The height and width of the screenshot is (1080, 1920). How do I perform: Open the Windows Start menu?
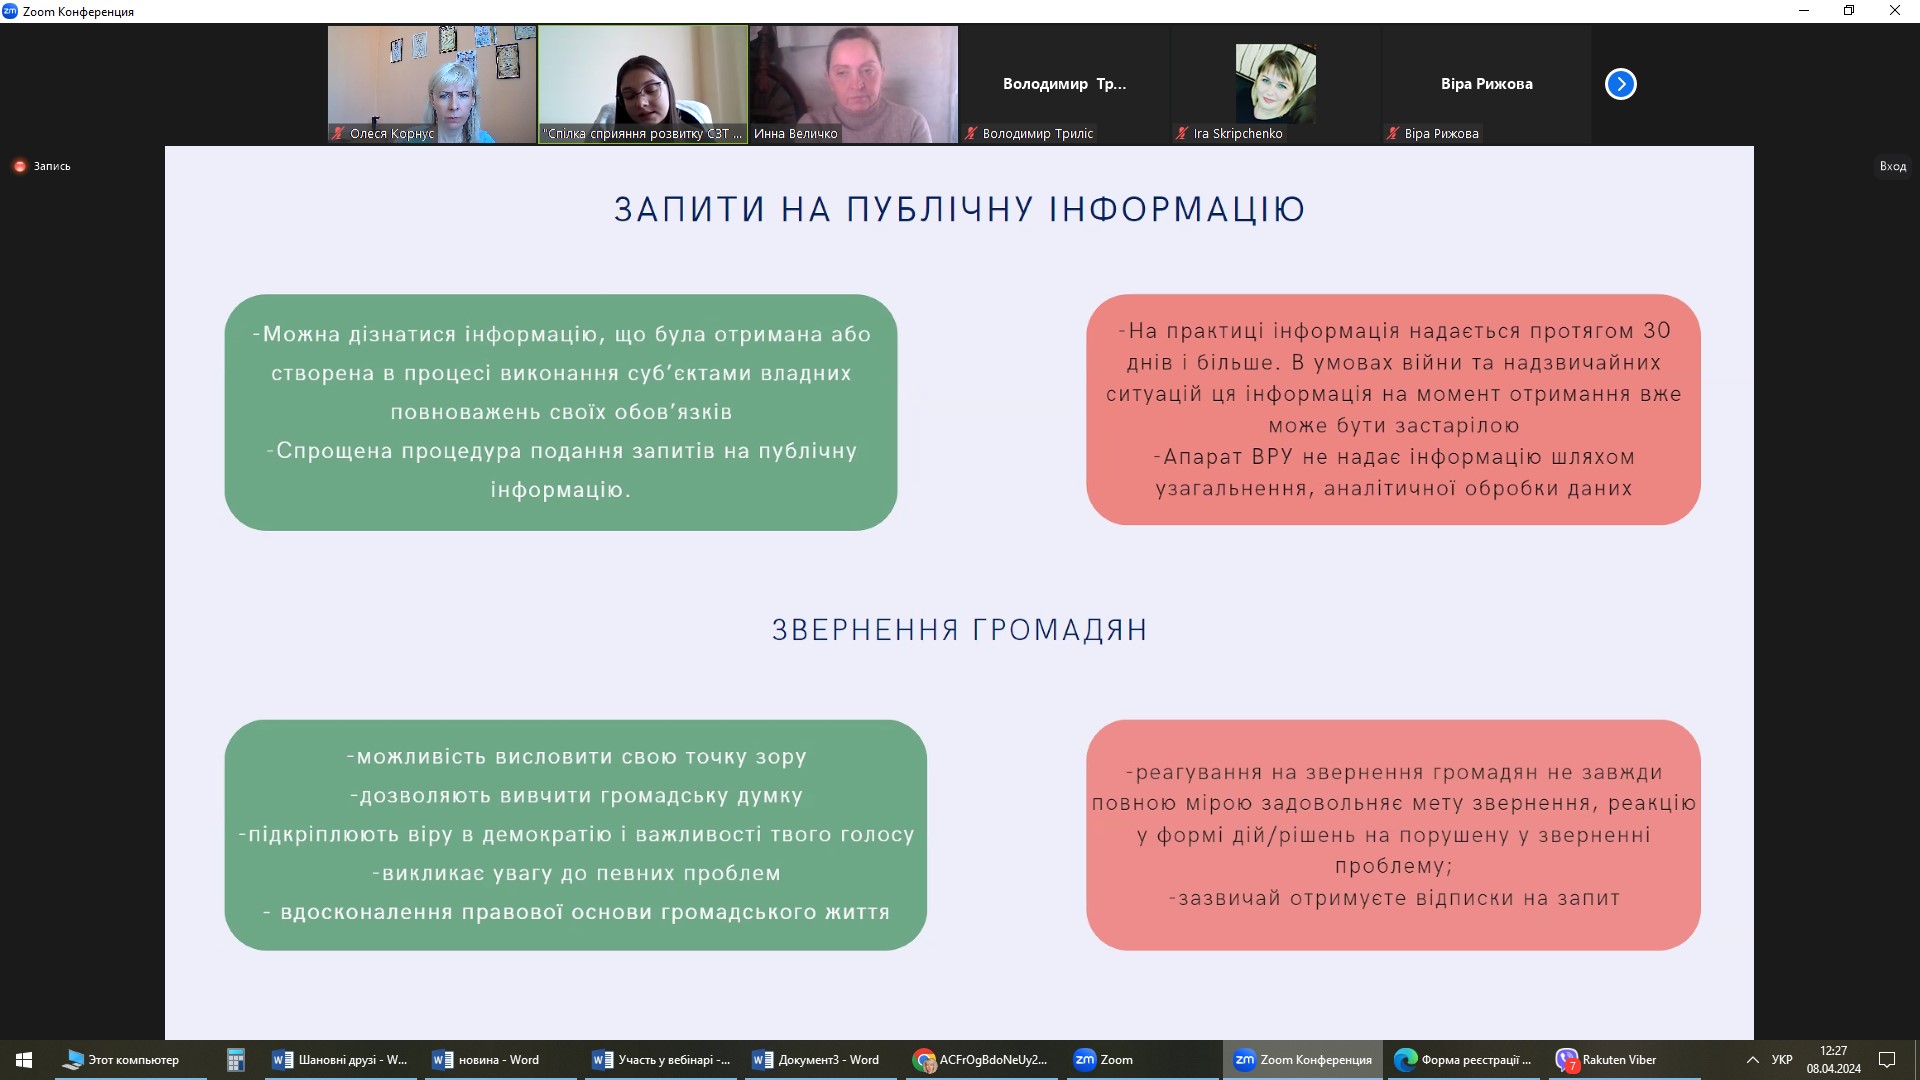click(24, 1060)
